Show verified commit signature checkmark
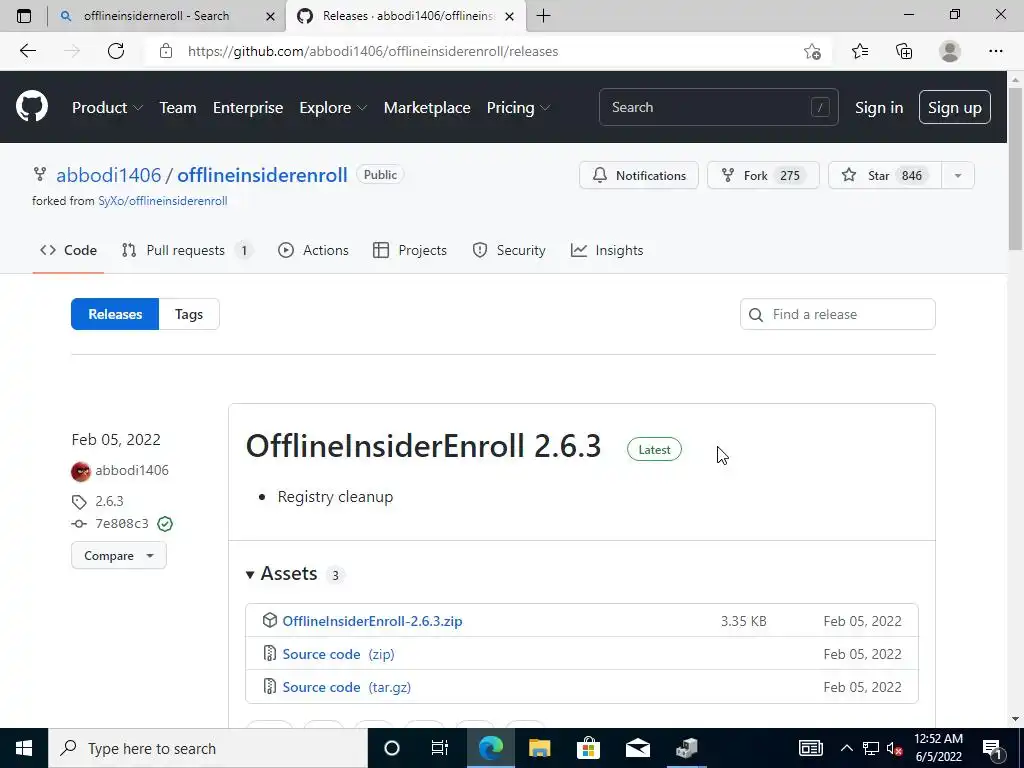 [165, 524]
